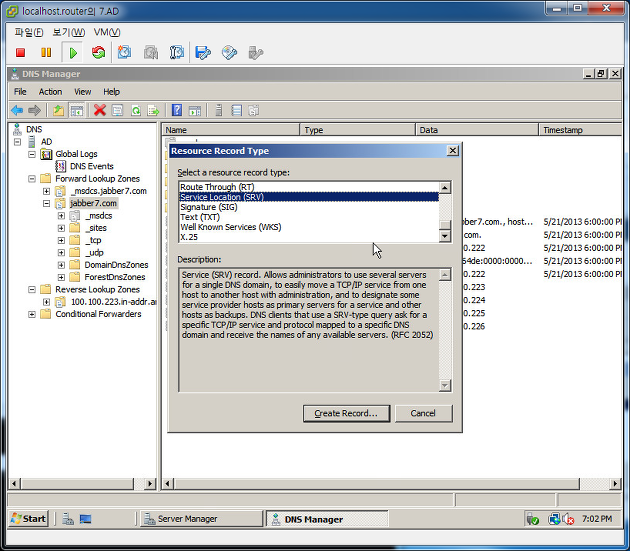Open the Help menu

pyautogui.click(x=111, y=92)
